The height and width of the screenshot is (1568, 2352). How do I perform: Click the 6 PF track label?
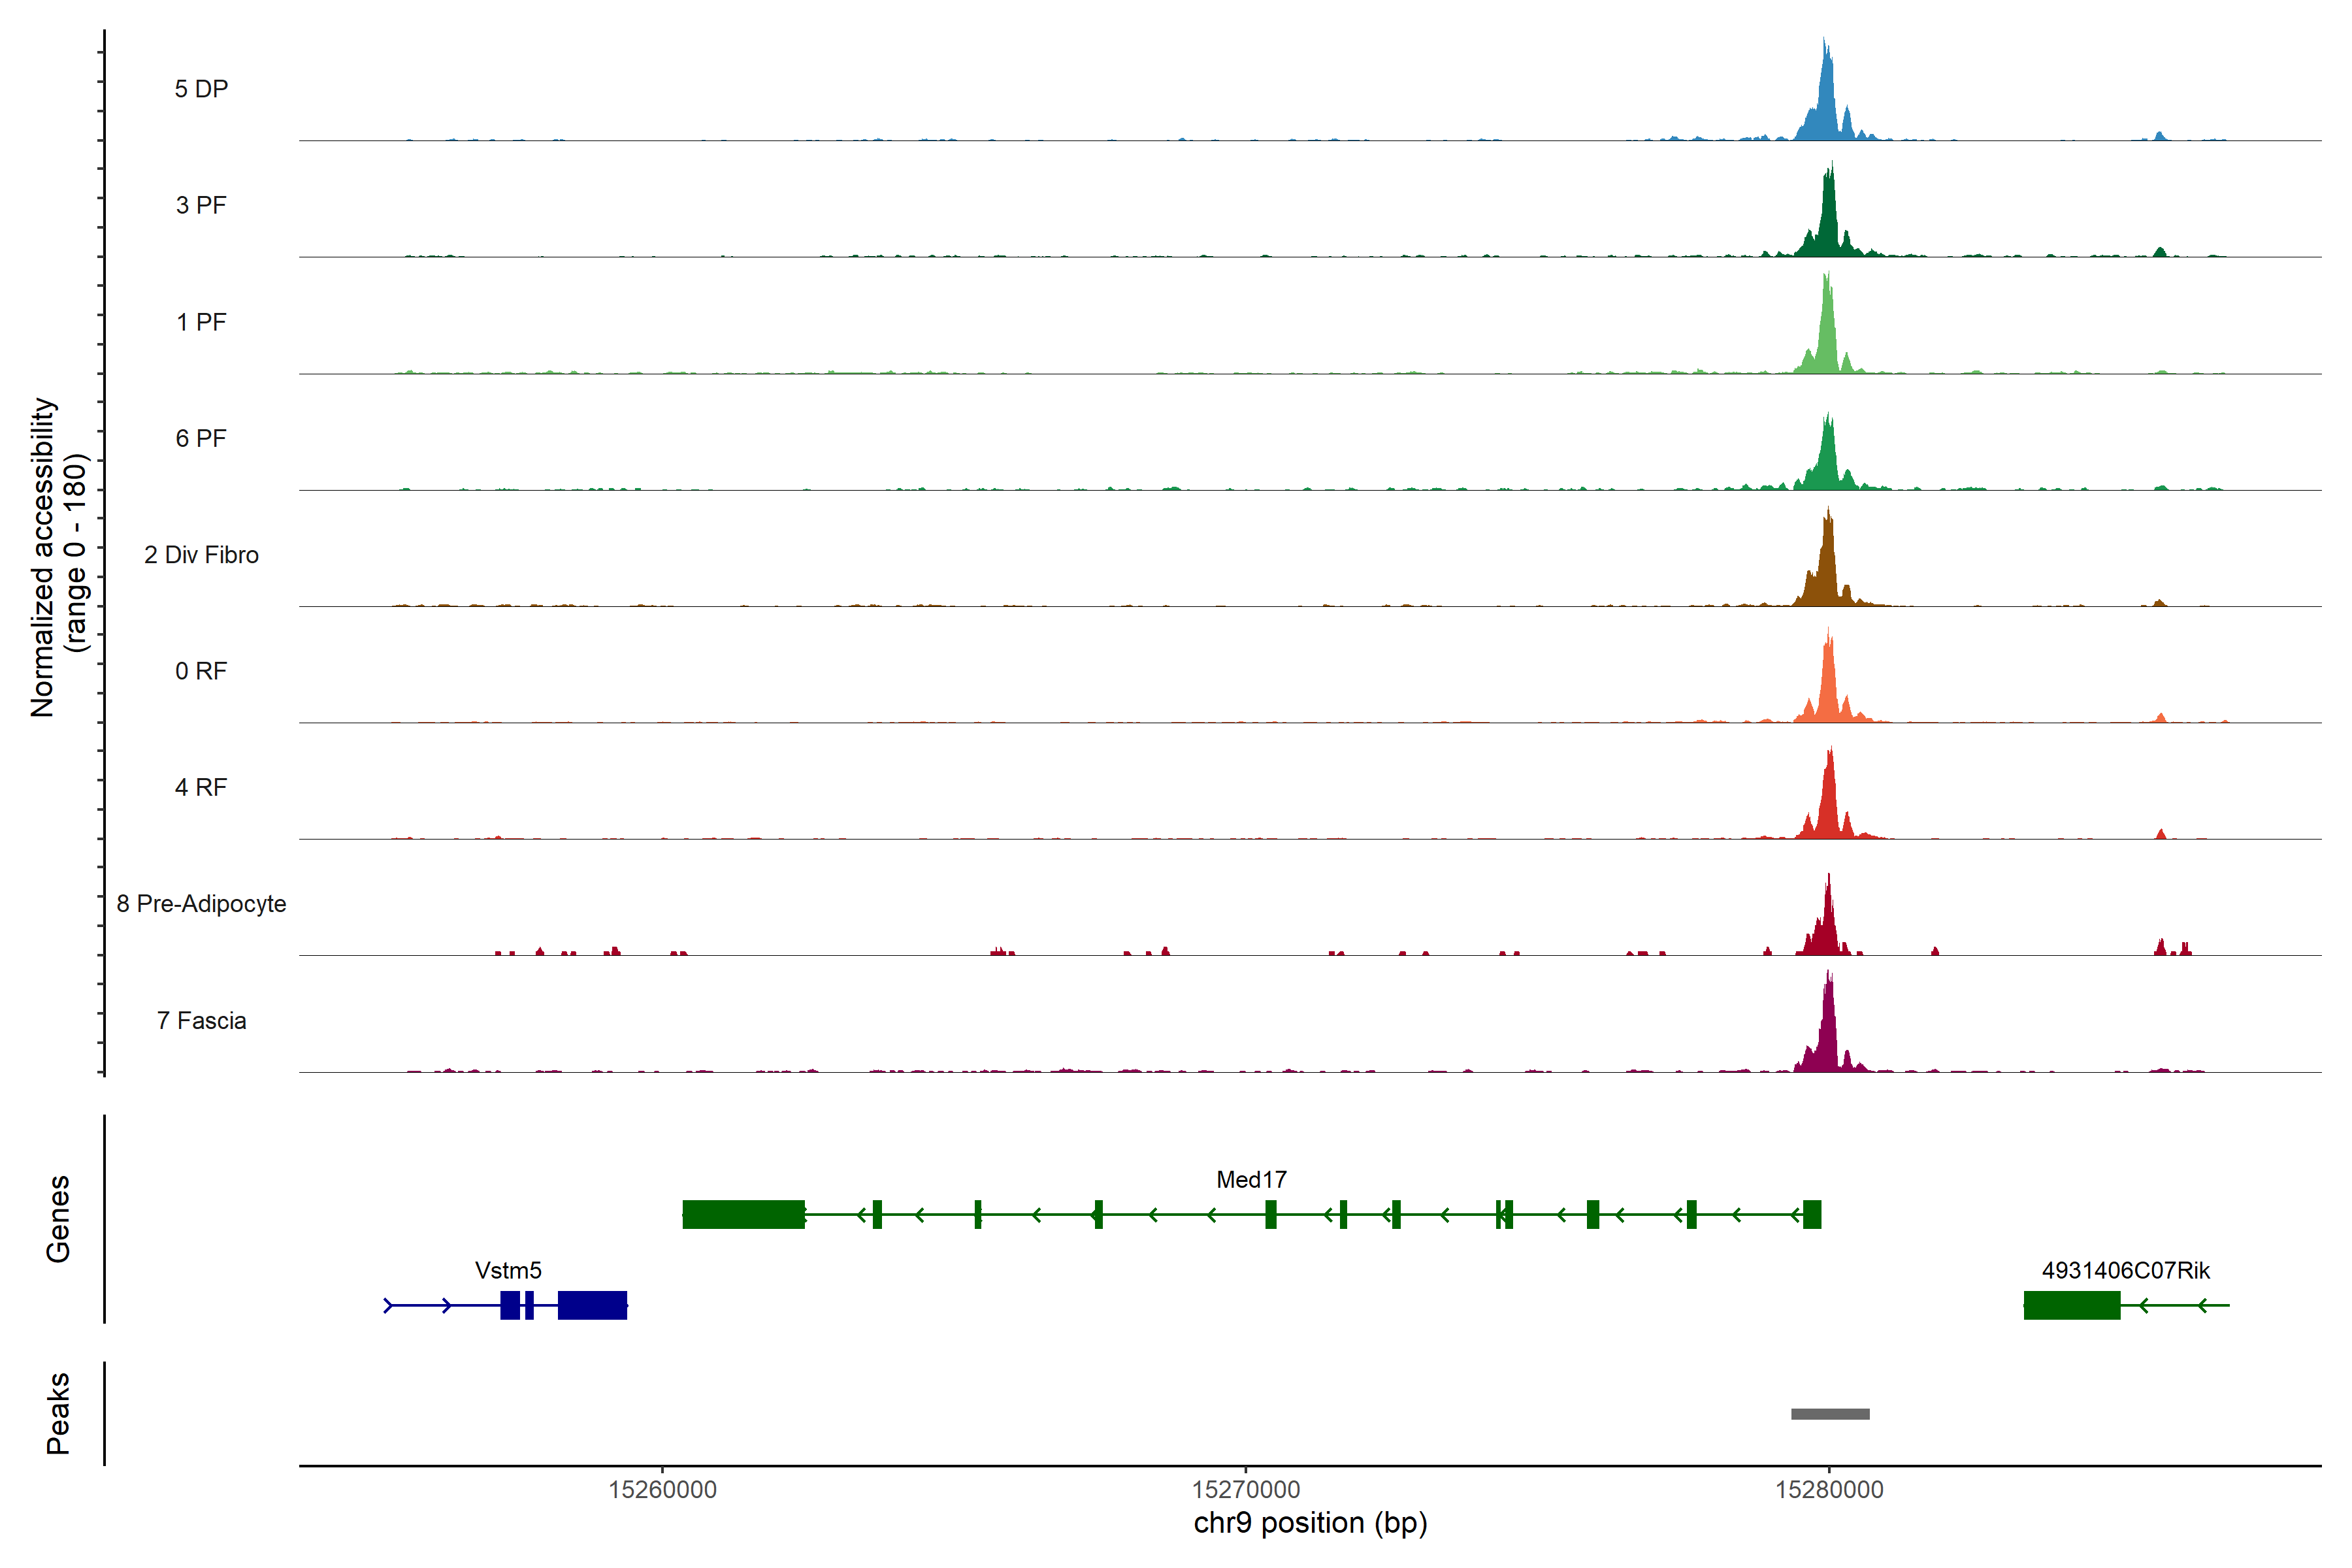[x=201, y=438]
